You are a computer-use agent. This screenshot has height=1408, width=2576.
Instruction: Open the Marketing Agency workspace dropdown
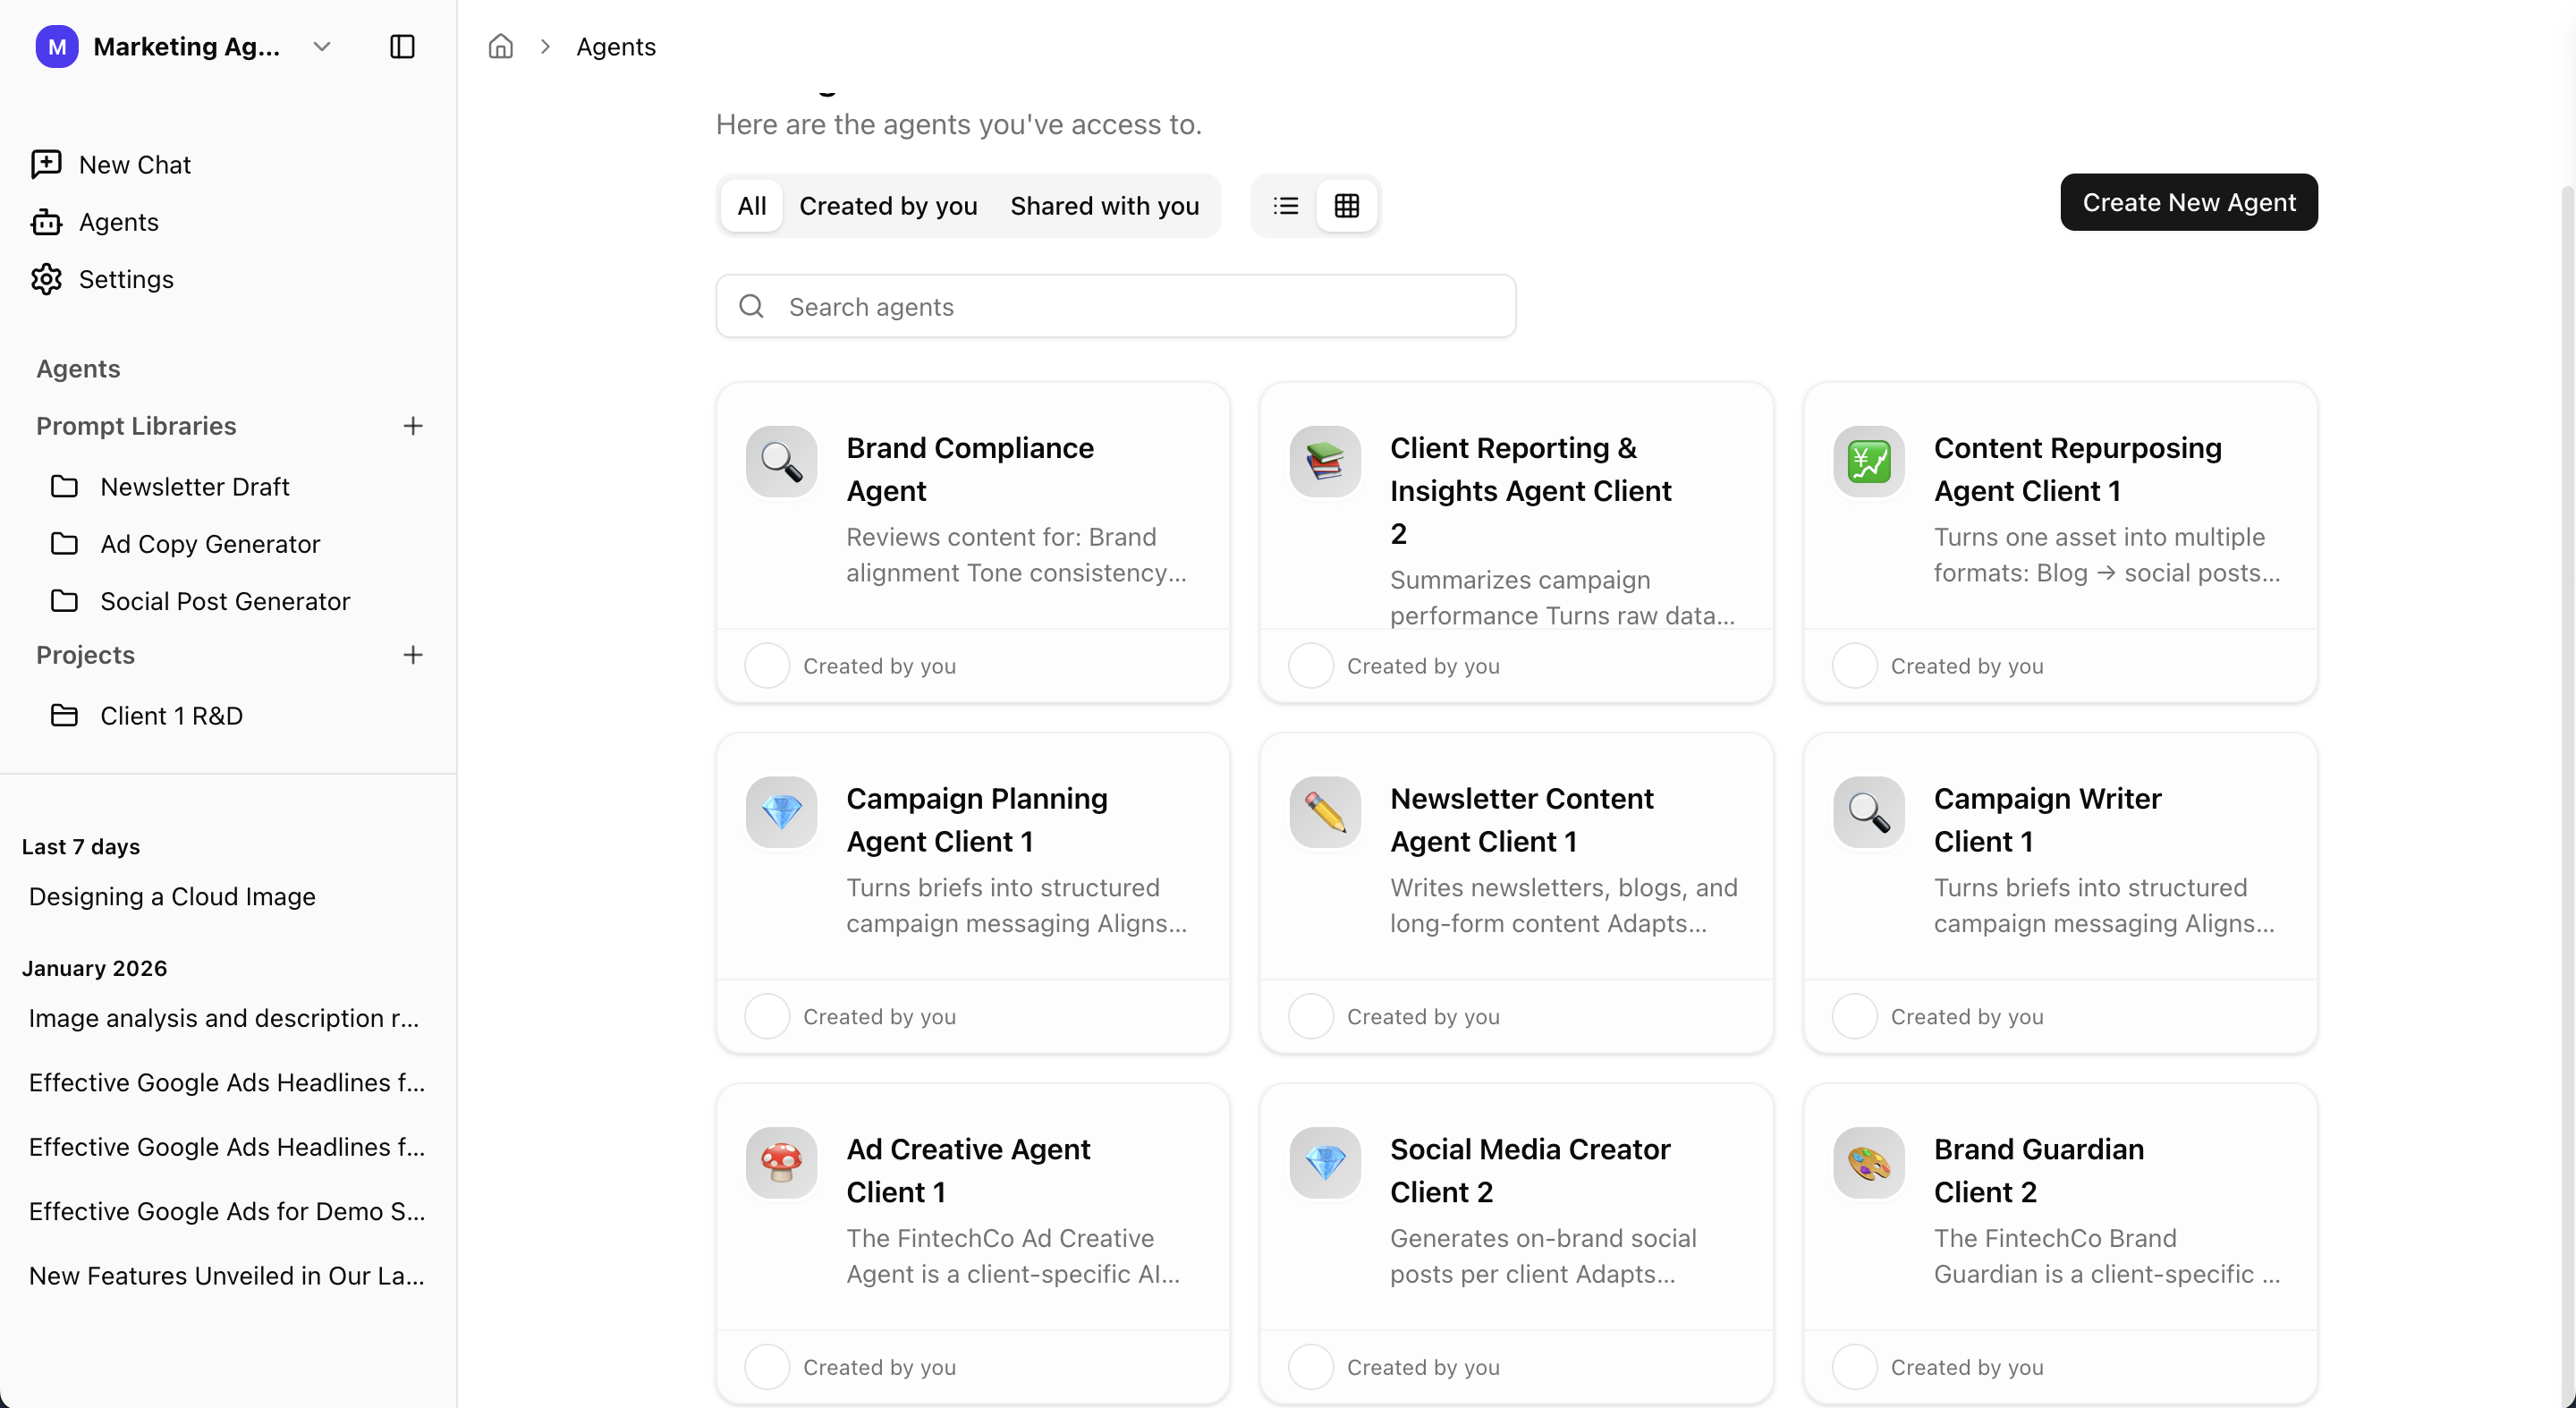click(321, 47)
